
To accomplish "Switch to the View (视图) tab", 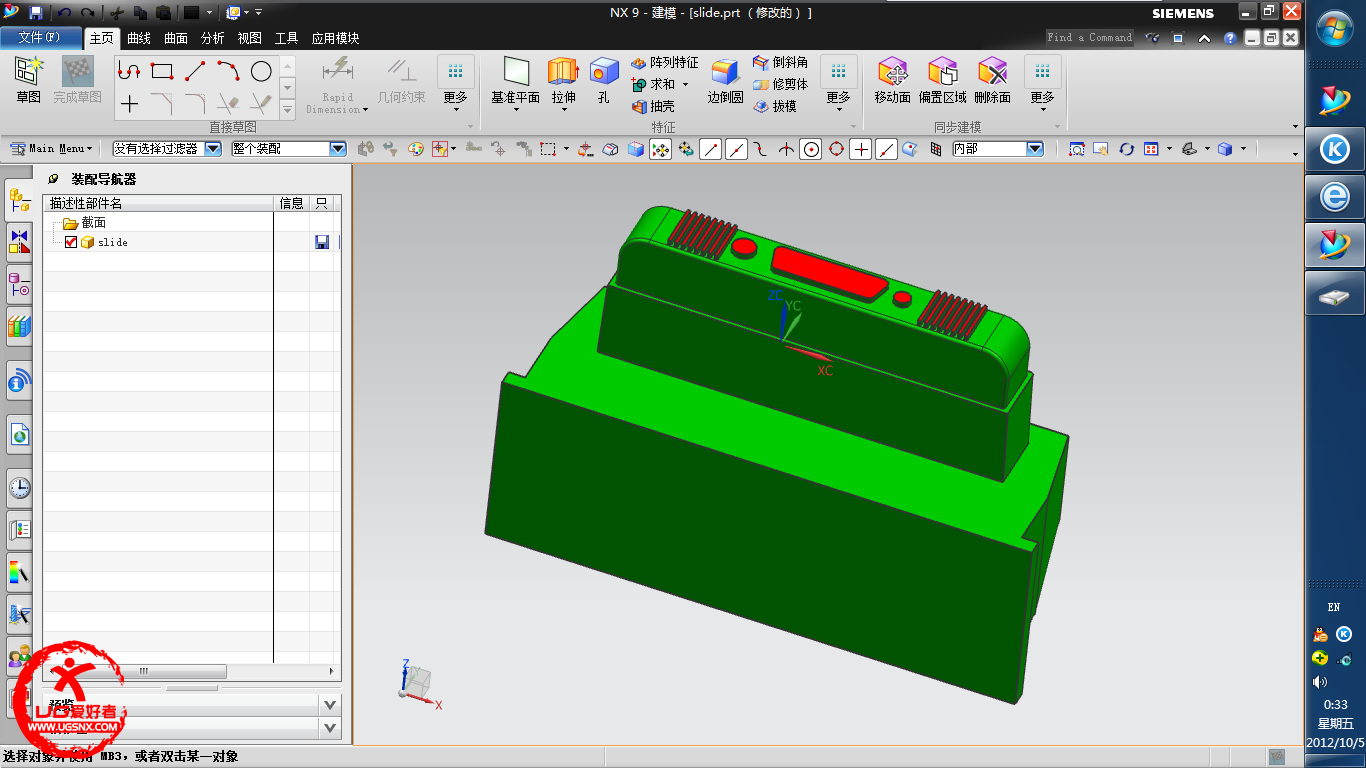I will click(x=250, y=38).
